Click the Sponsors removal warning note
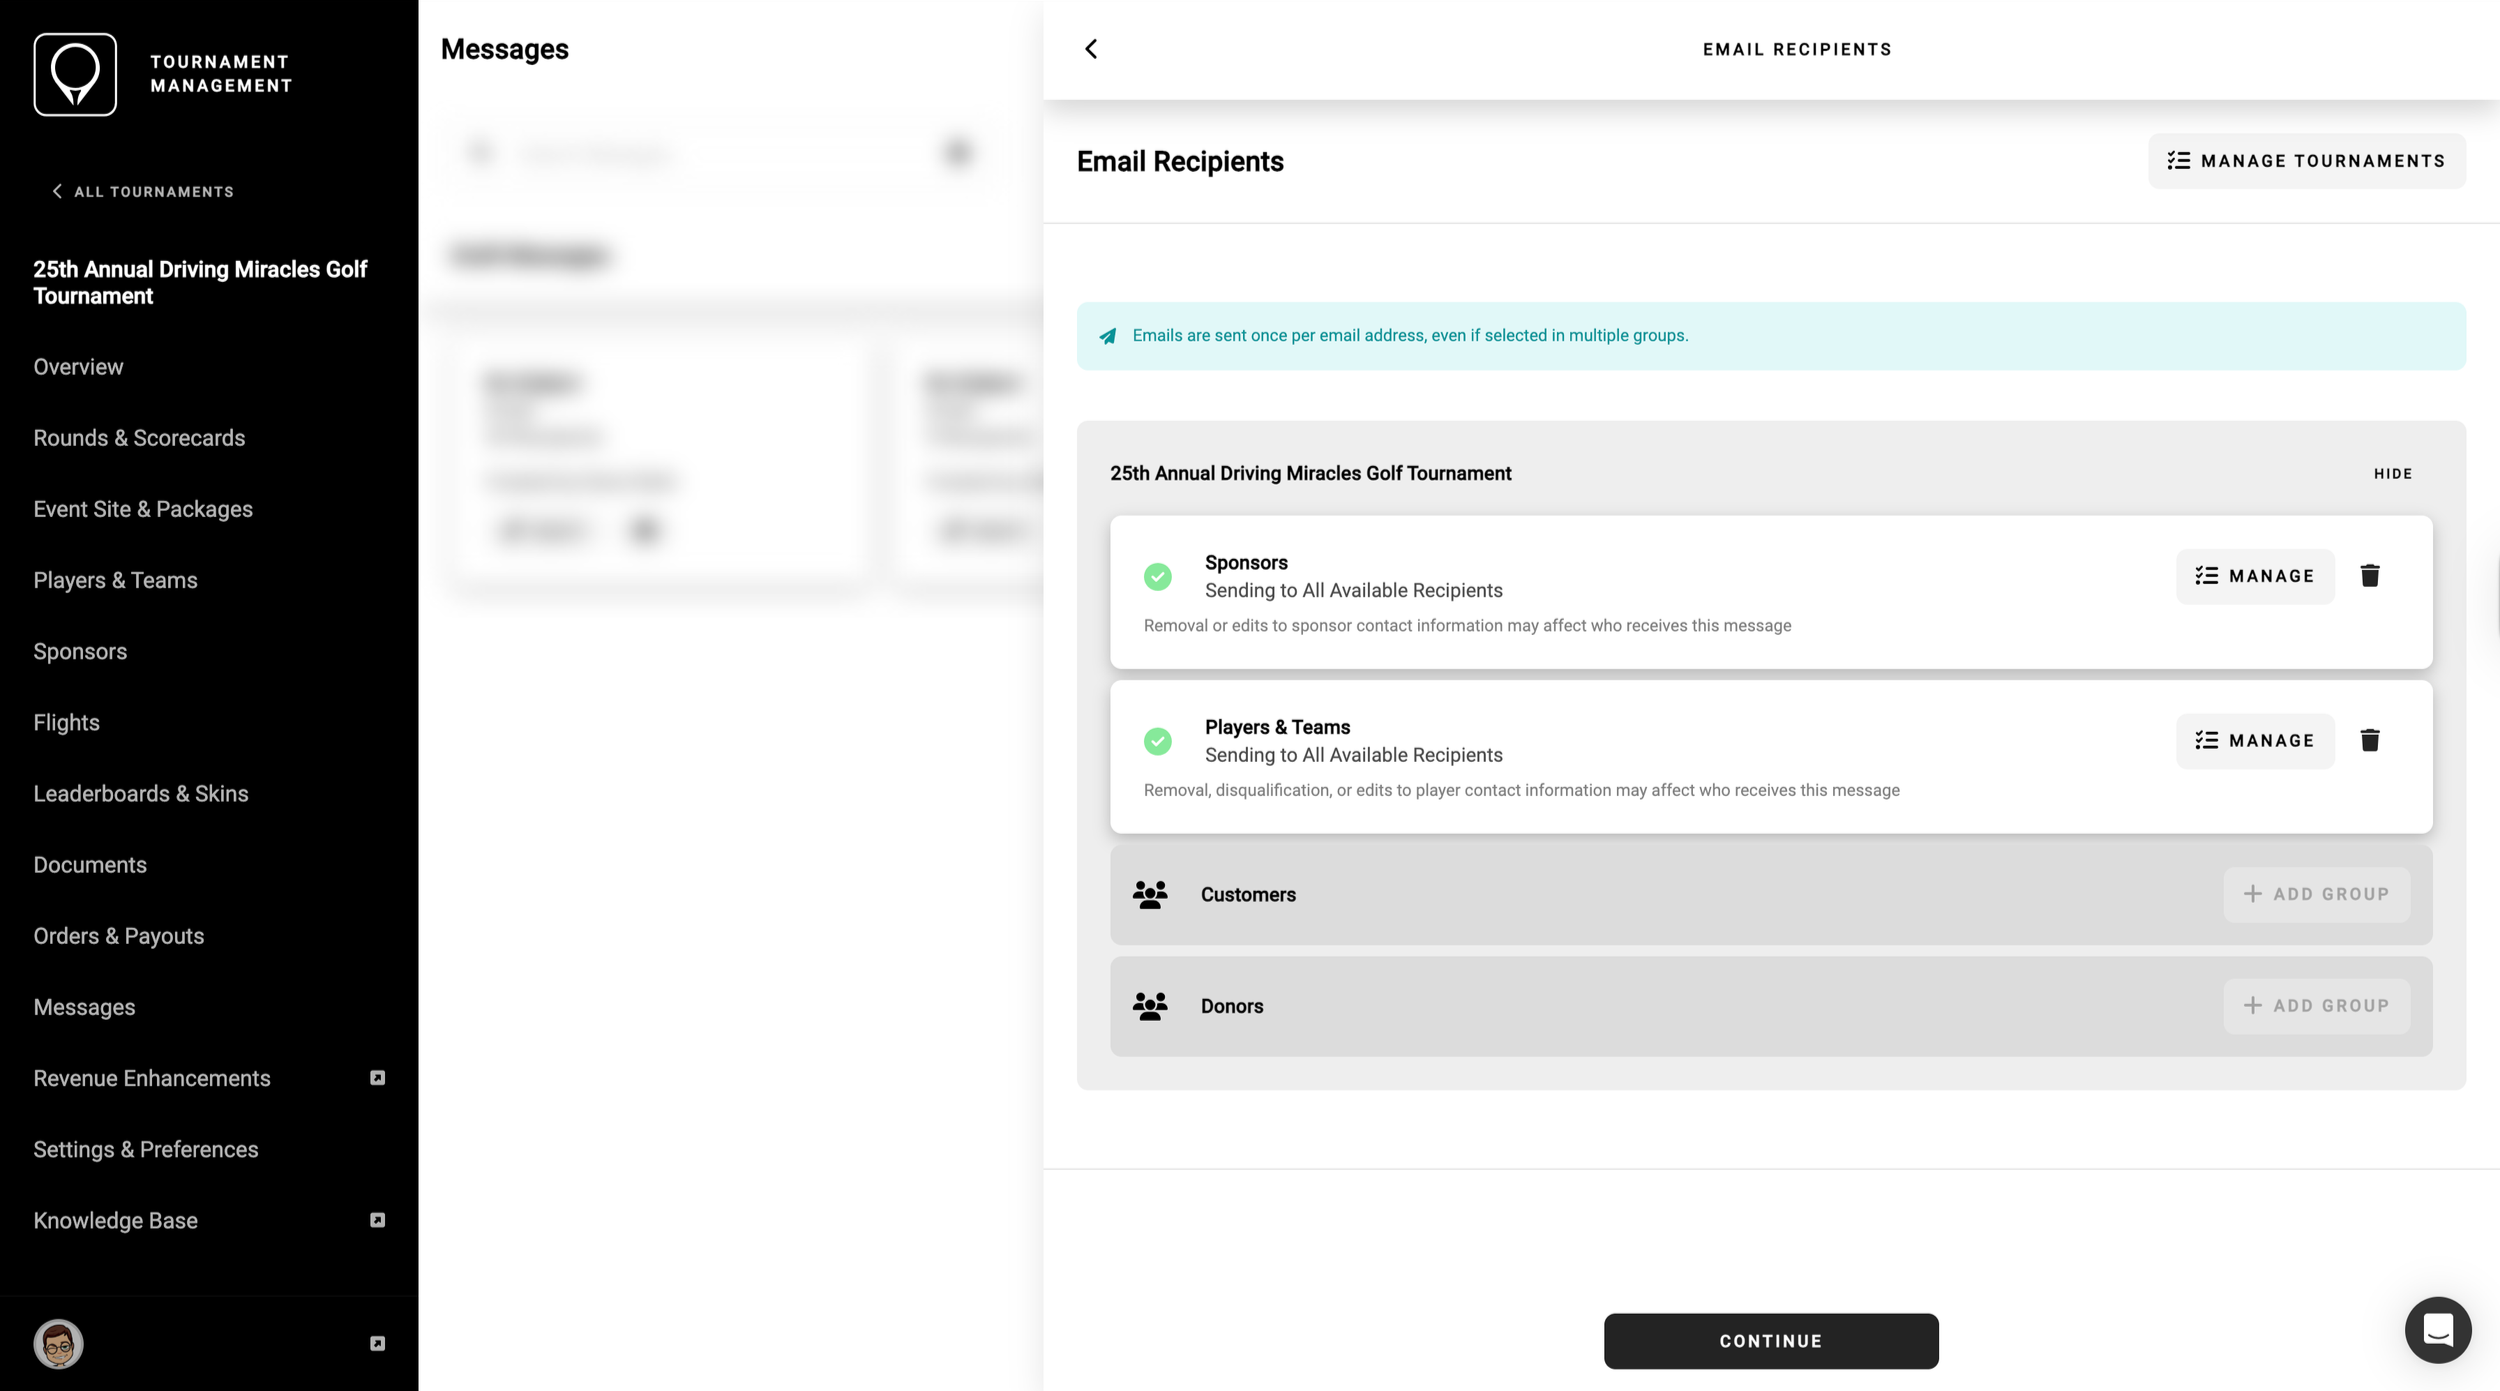 click(1467, 626)
